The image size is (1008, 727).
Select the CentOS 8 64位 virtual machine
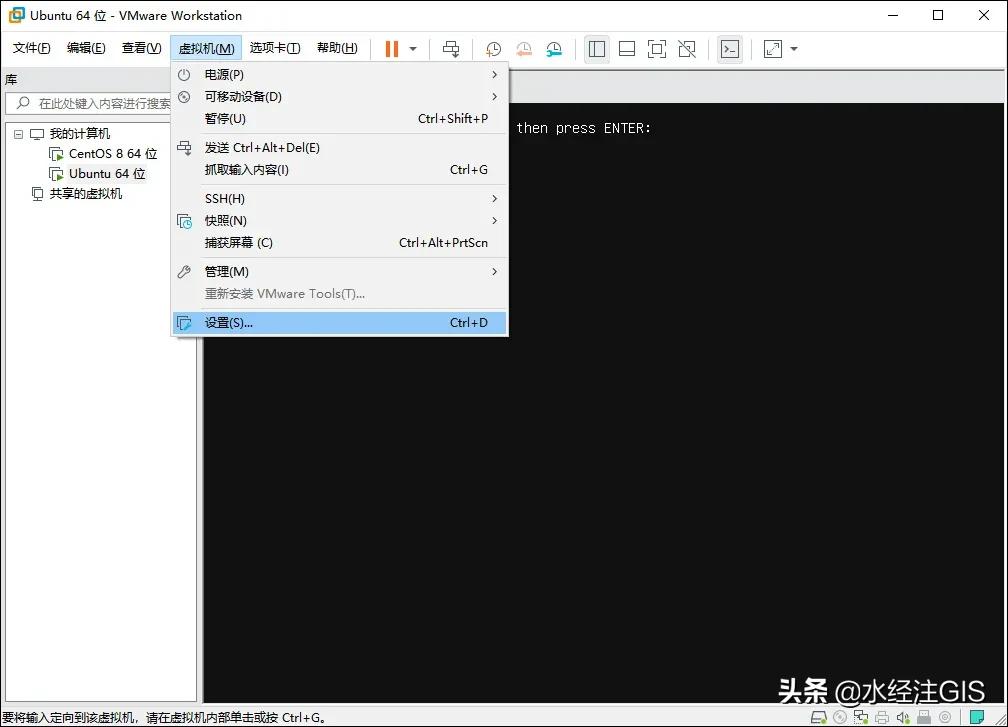pyautogui.click(x=110, y=153)
